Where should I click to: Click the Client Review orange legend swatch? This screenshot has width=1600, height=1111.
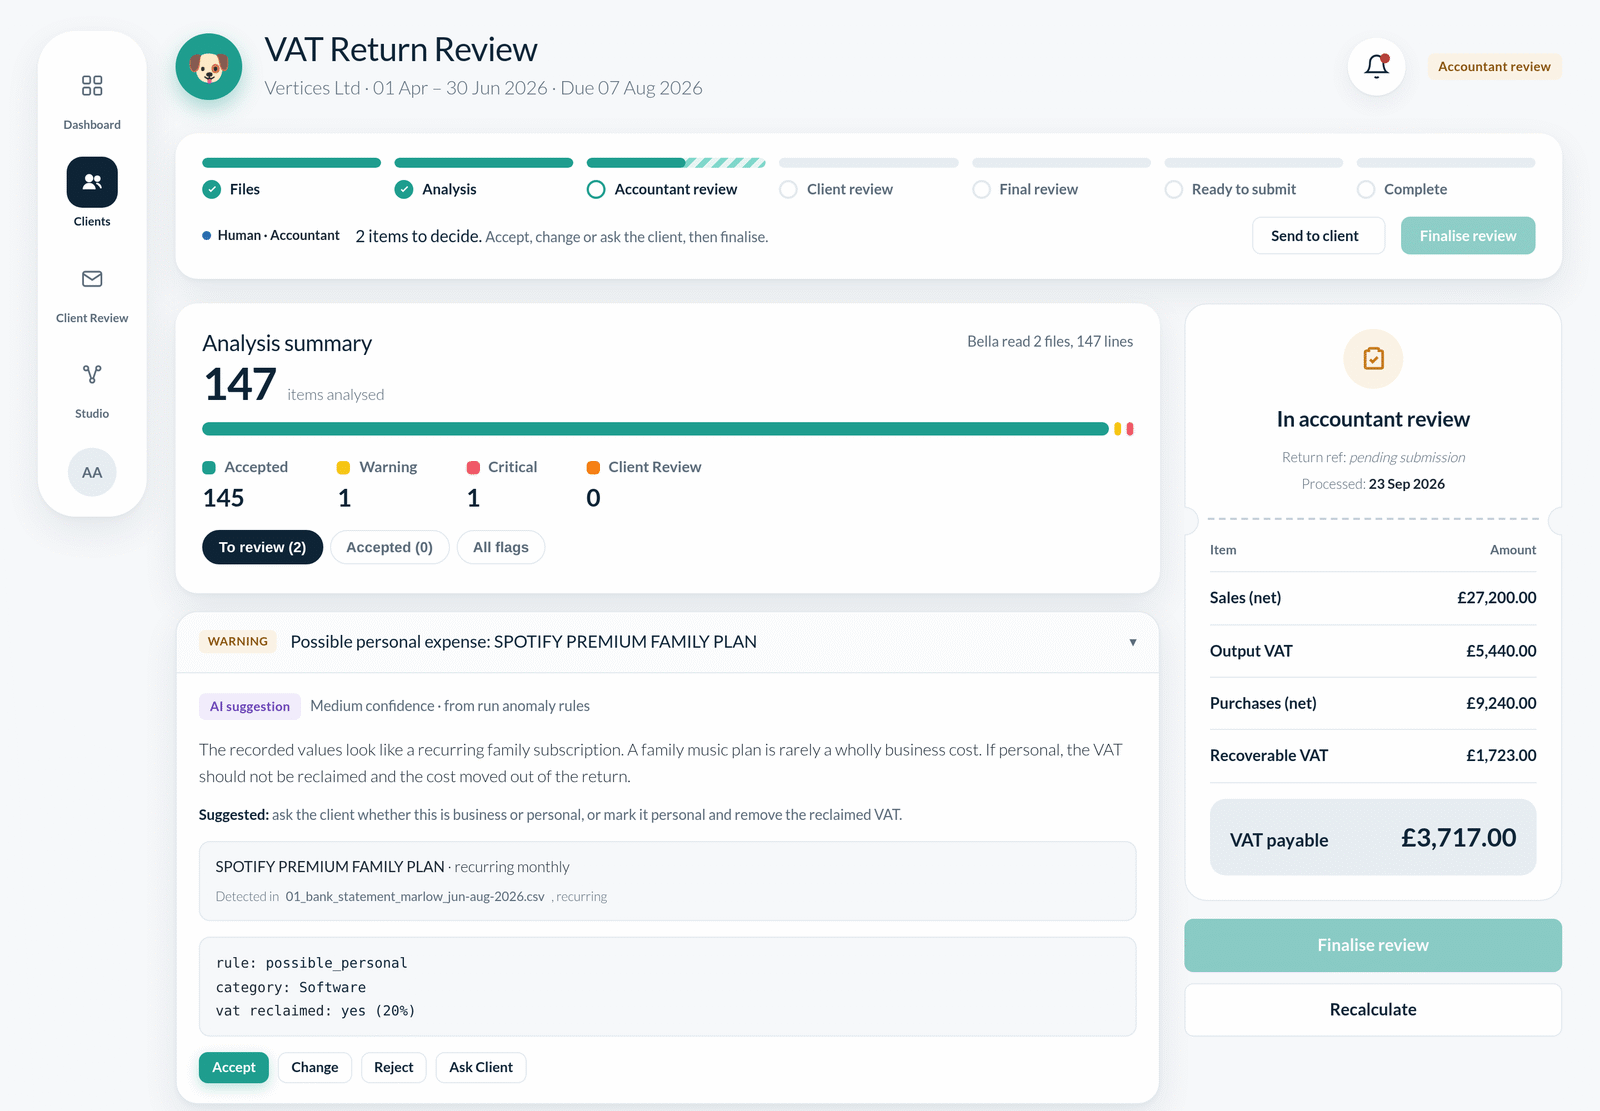point(593,467)
